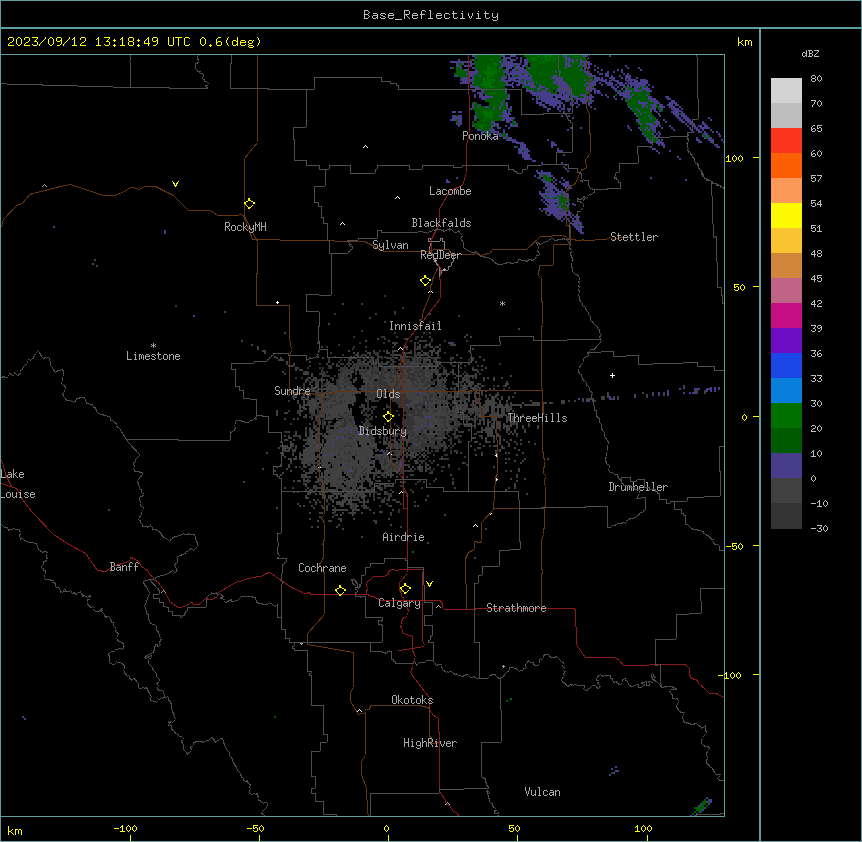862x842 pixels.
Task: Pick the bright green 30-20 dBZ legend swatch
Action: point(786,416)
